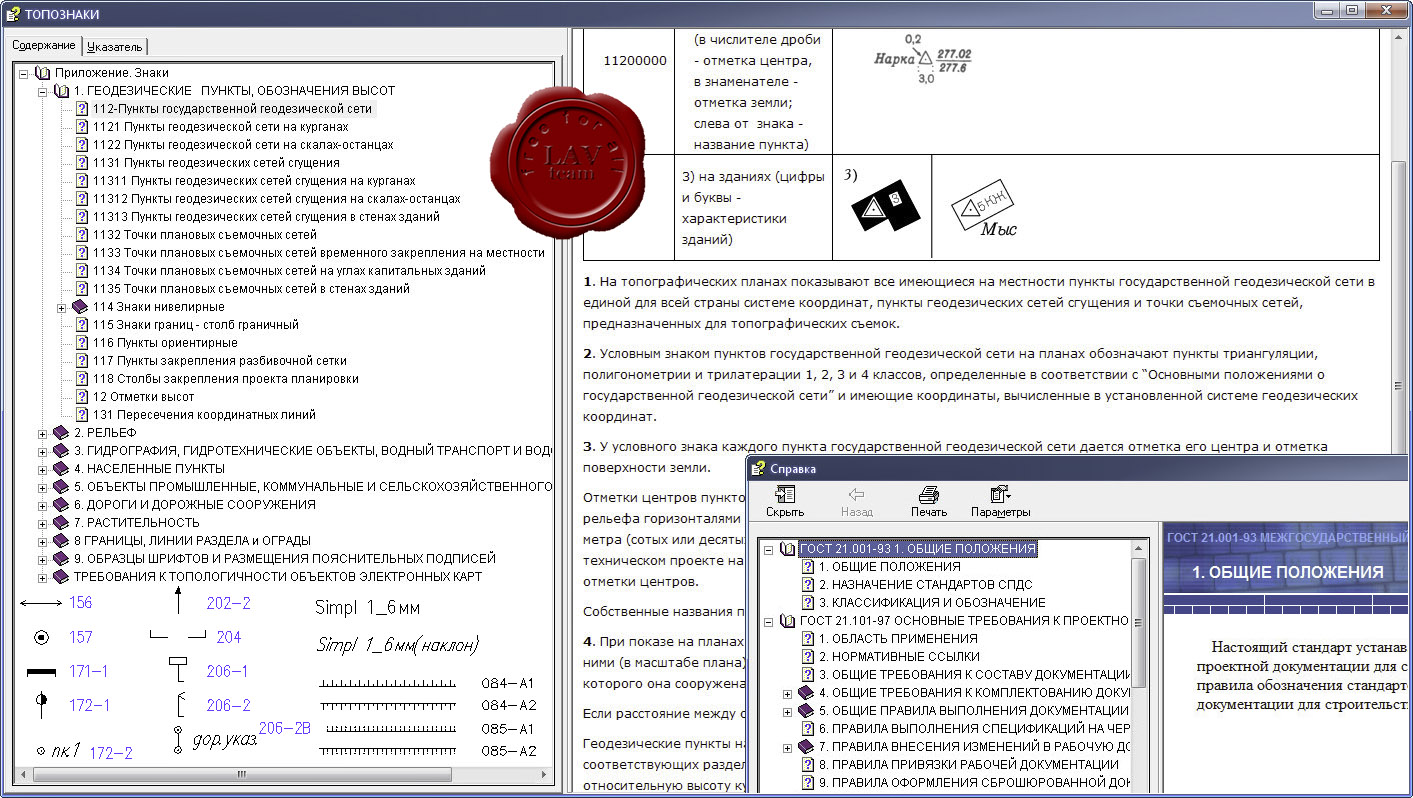Expand the 114 Знаки нивелирные node
Screen dimensions: 1413x798
[x=62, y=307]
